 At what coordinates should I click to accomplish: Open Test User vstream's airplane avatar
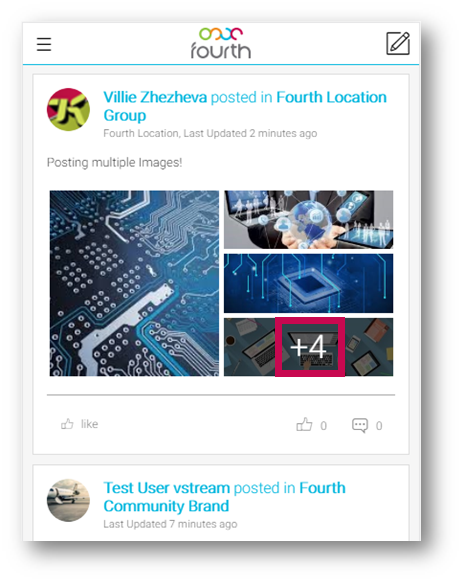tap(68, 500)
